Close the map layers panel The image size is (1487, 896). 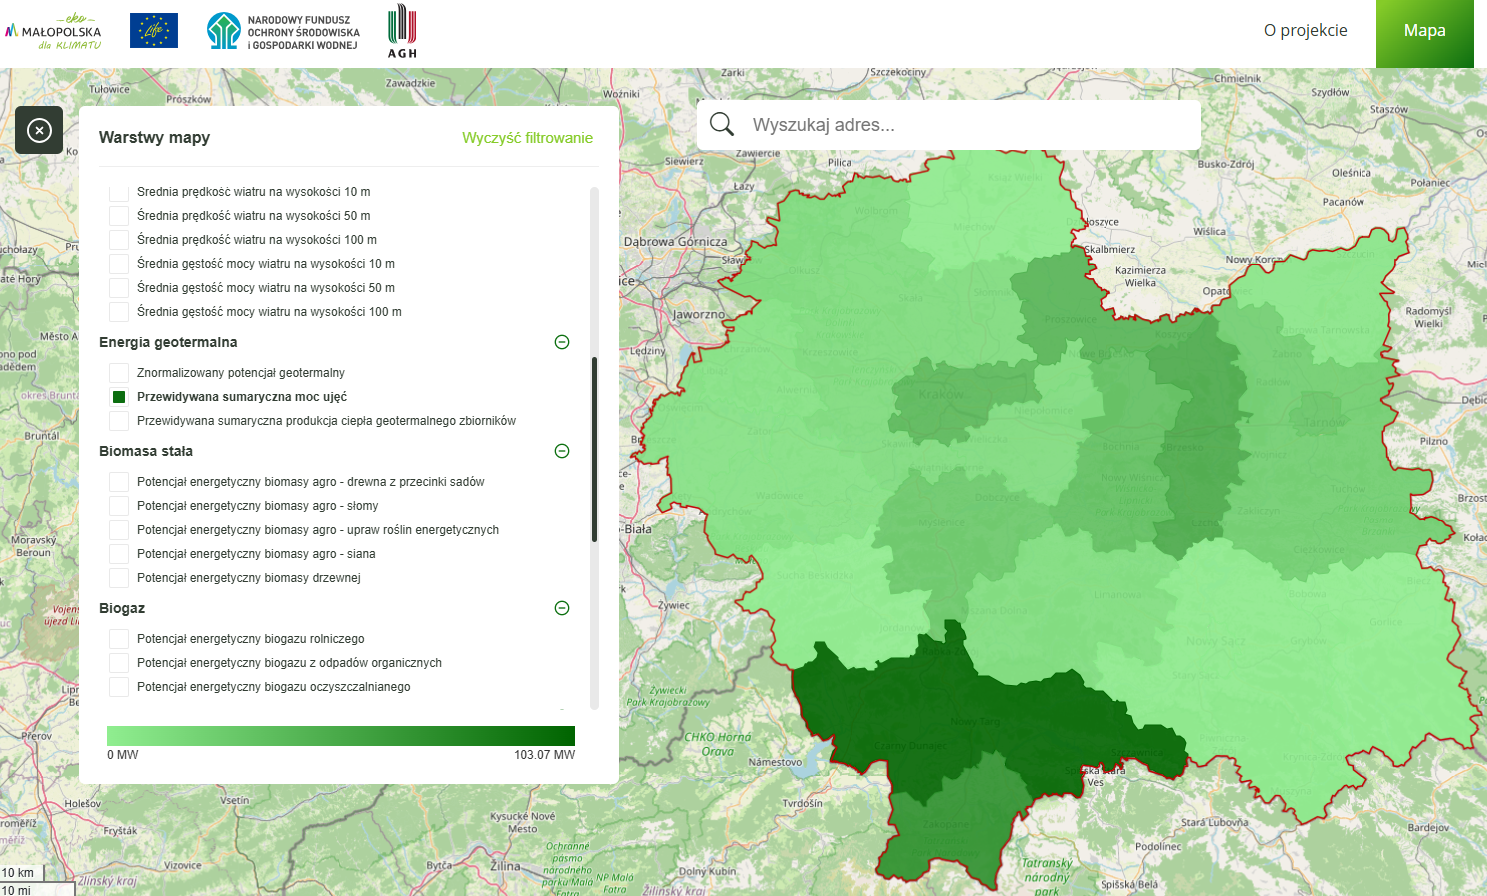pyautogui.click(x=39, y=130)
